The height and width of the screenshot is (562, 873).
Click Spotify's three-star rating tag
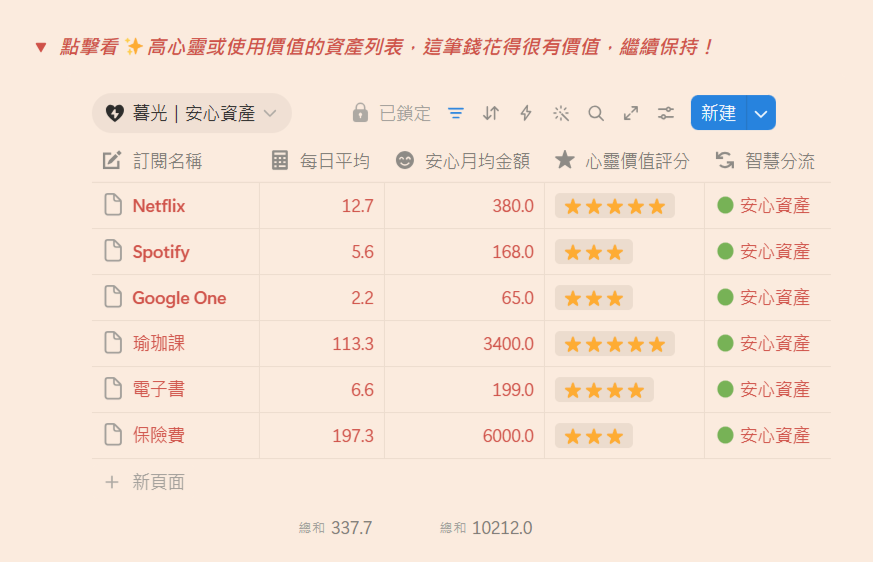[594, 252]
